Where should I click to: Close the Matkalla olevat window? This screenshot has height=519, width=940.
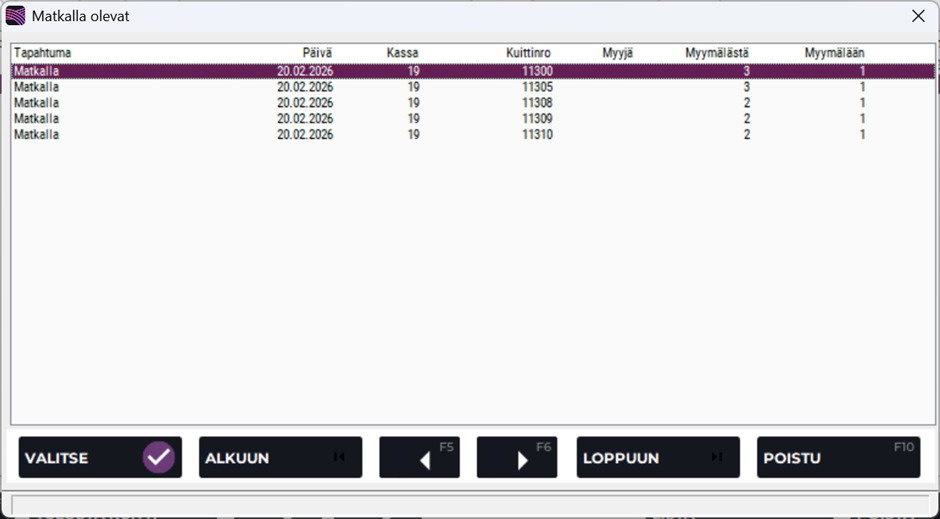[x=917, y=16]
